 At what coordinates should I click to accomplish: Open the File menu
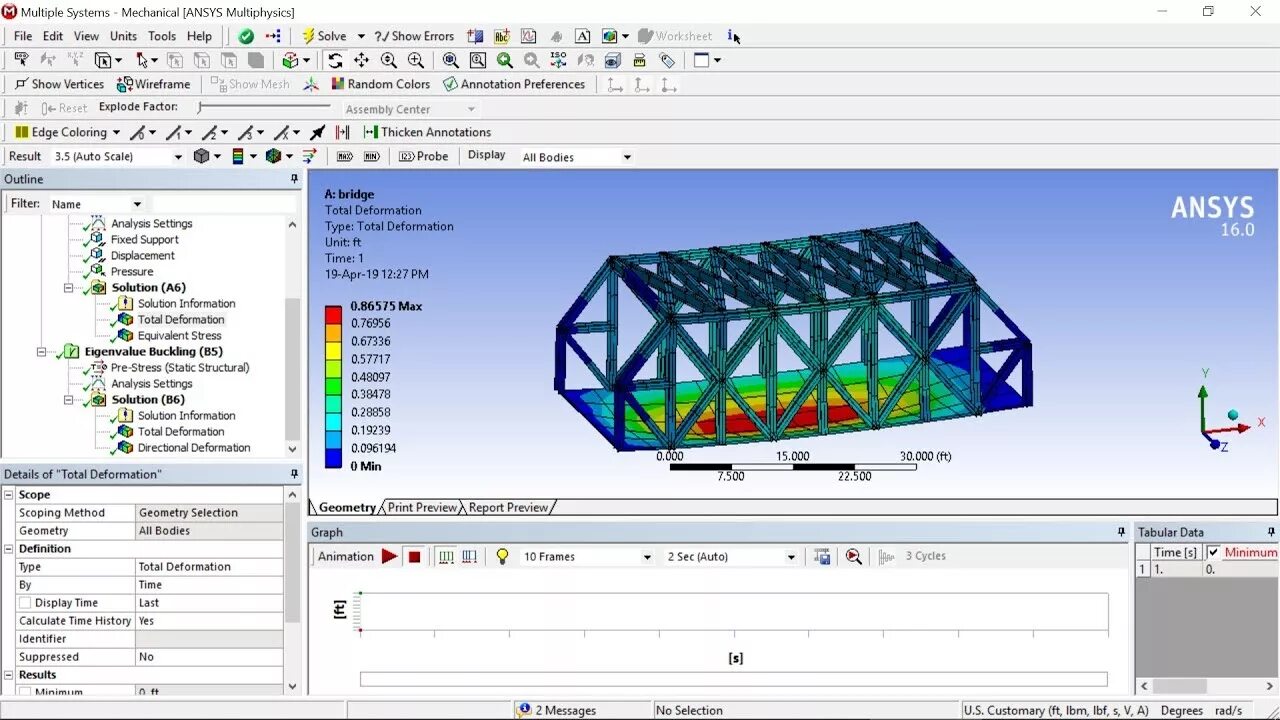pyautogui.click(x=23, y=36)
